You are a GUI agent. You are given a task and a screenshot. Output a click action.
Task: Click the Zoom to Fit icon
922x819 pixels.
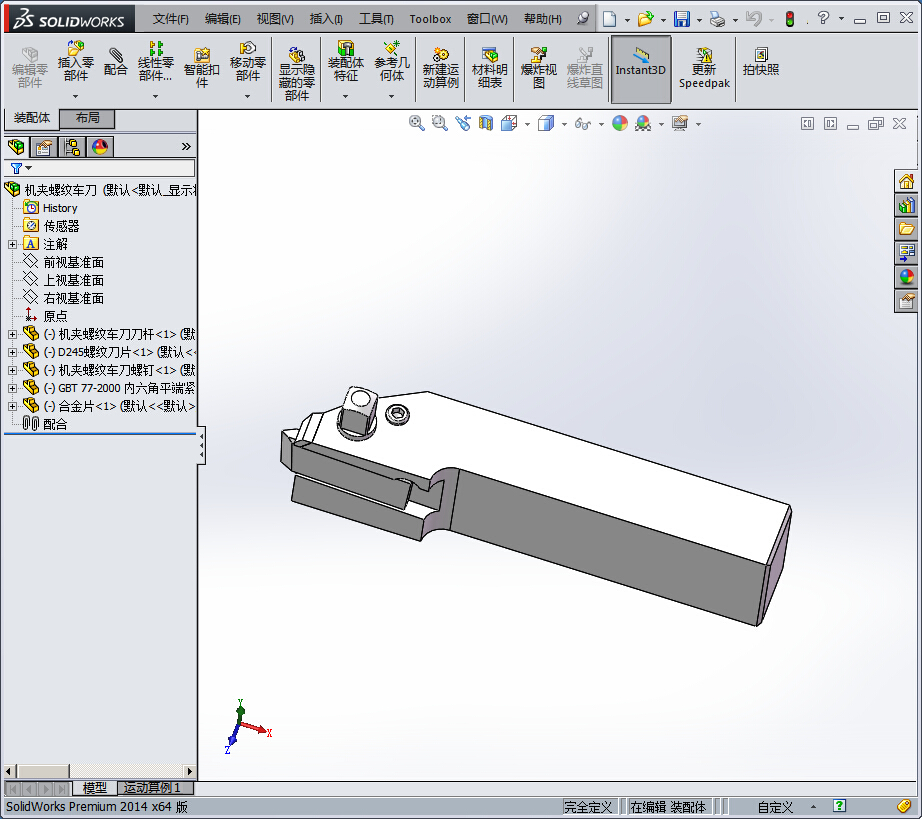click(x=416, y=123)
